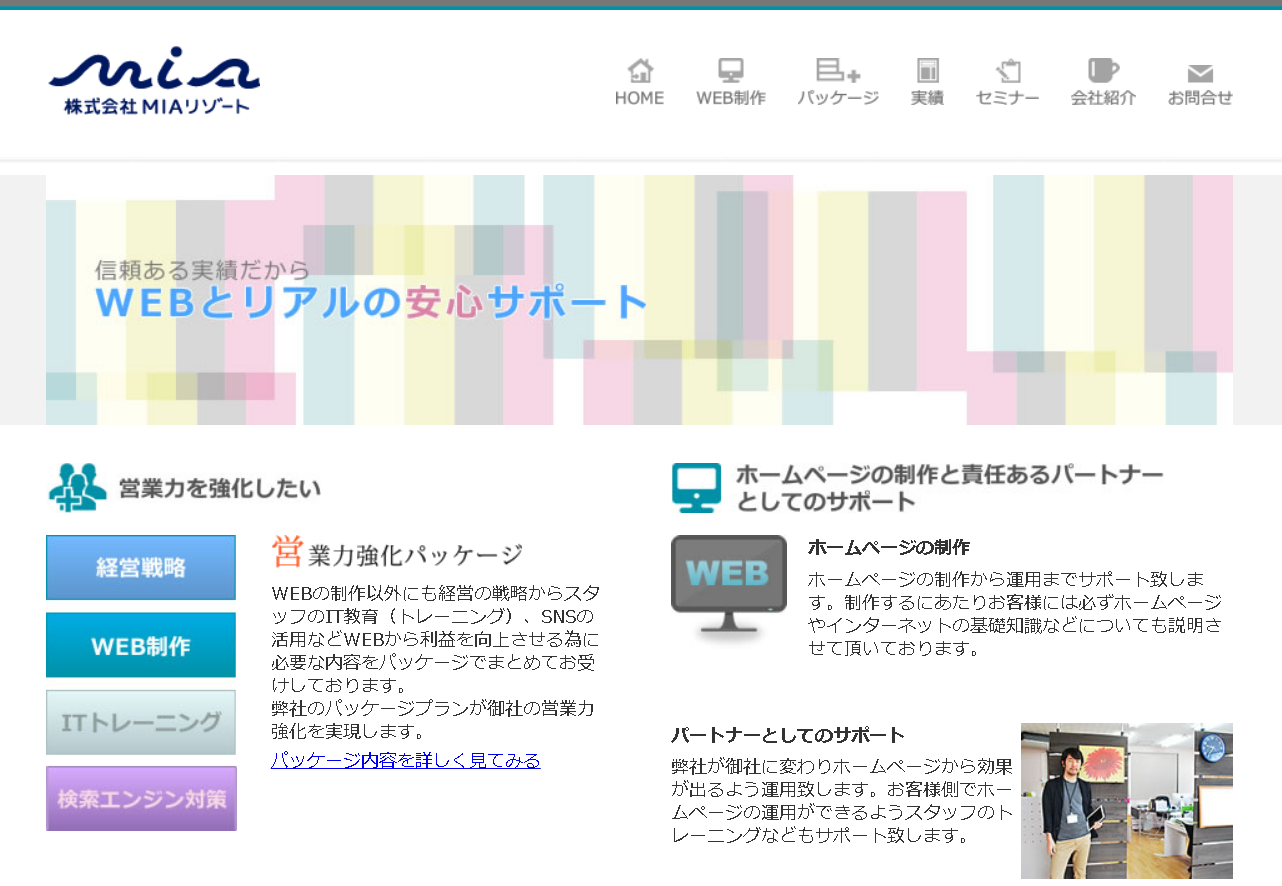This screenshot has height=886, width=1282.
Task: Follow the パッケージ内容を詳しく見てみる link
Action: [405, 760]
